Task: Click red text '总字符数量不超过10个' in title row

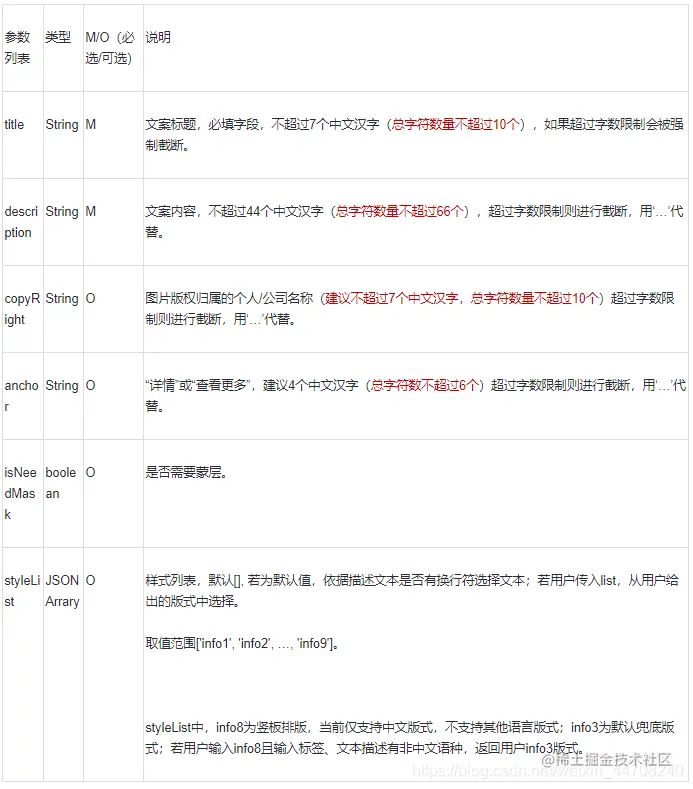Action: 455,124
